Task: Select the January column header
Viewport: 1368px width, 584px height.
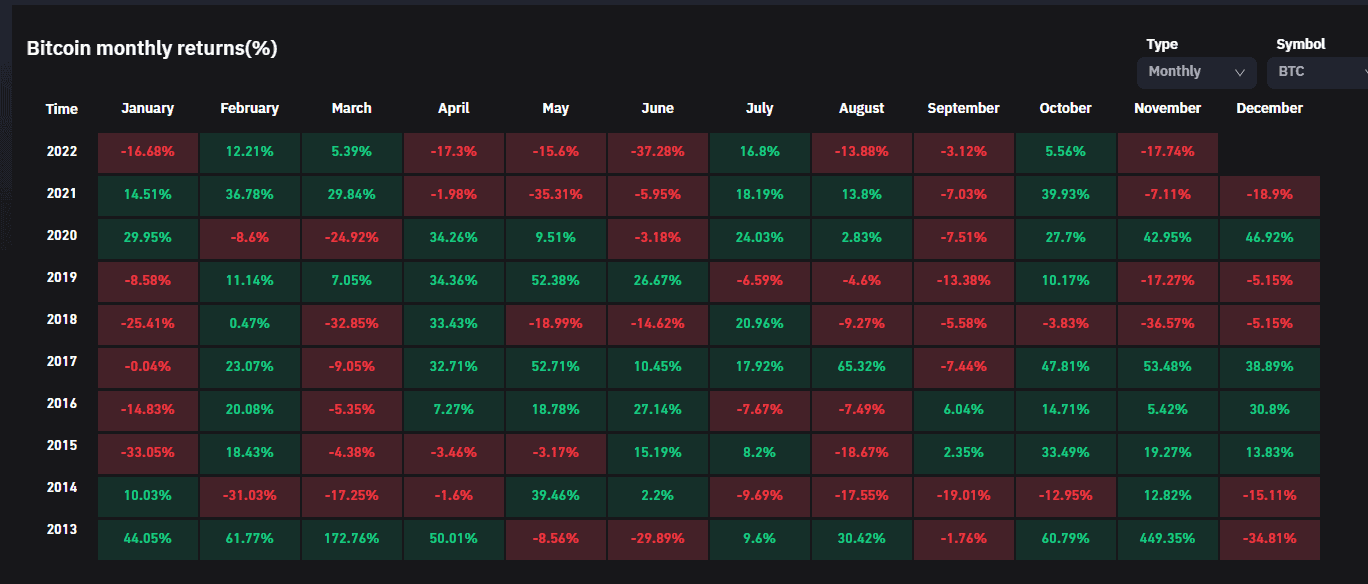Action: click(x=147, y=108)
